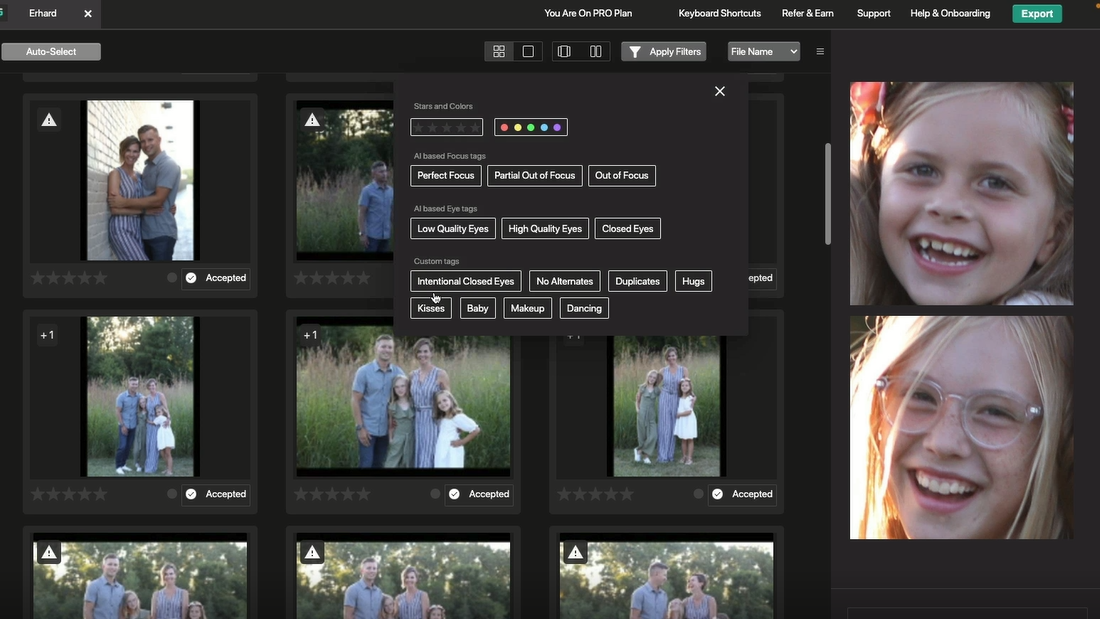Filter by the Makeup custom tag
Image resolution: width=1100 pixels, height=619 pixels.
[x=528, y=308]
